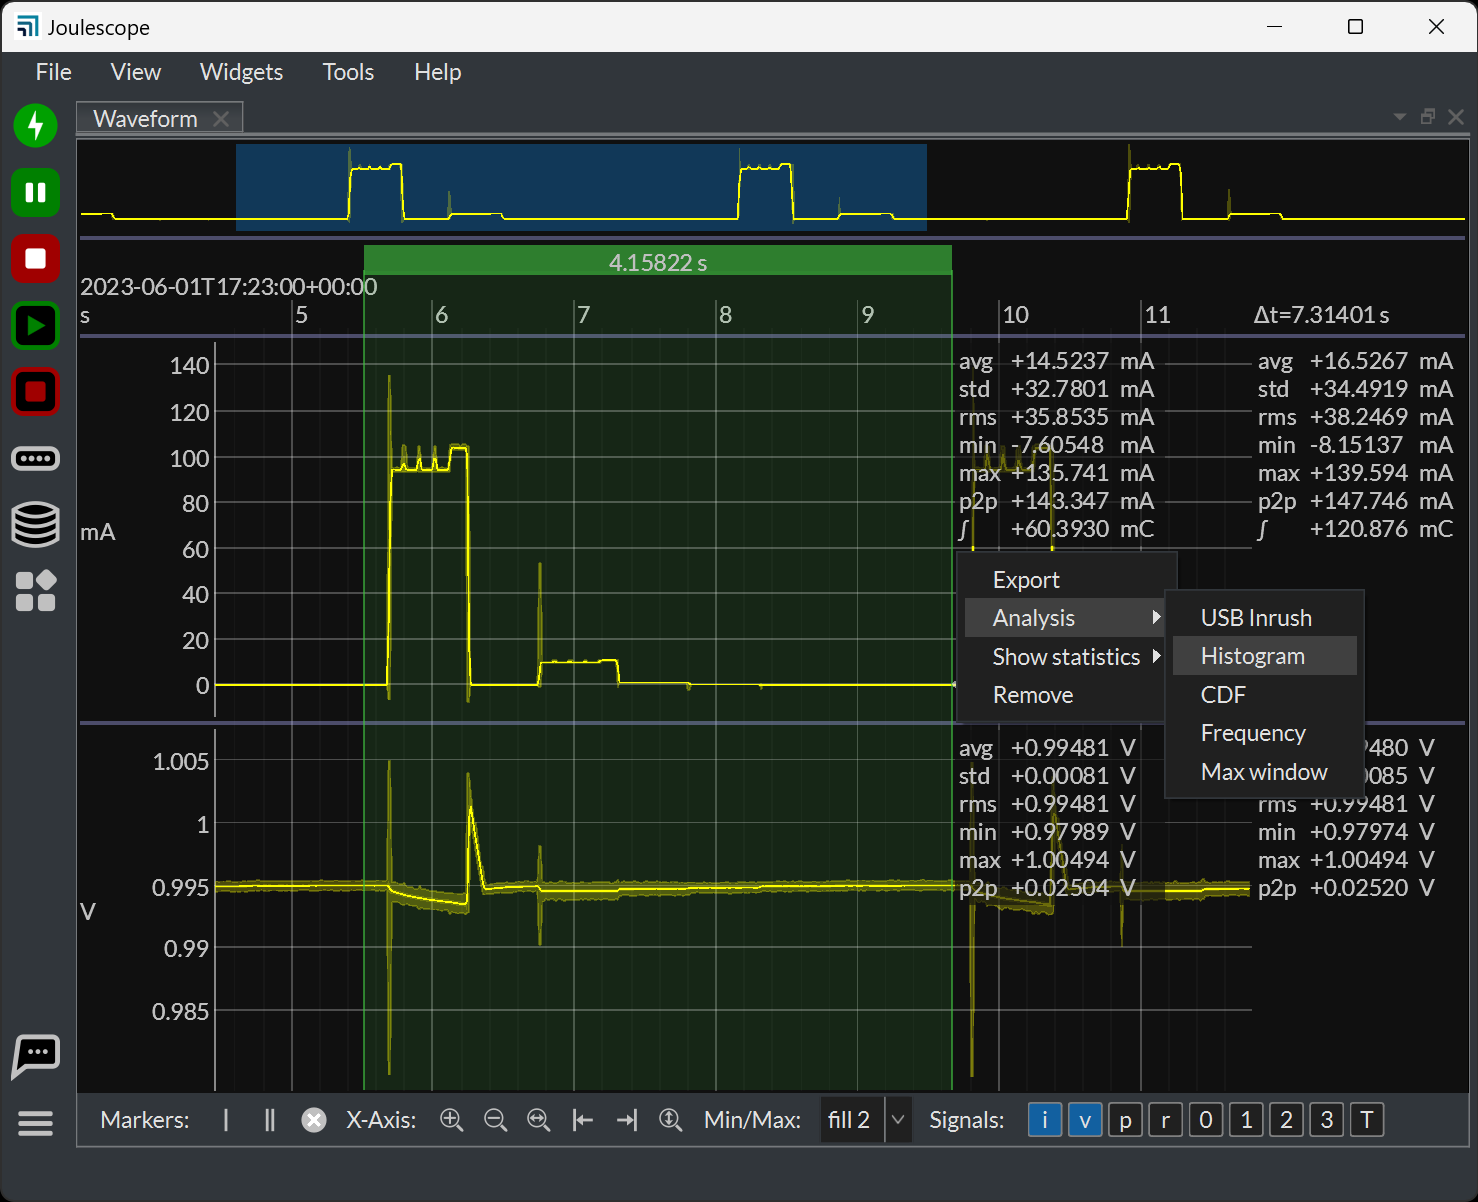The width and height of the screenshot is (1478, 1202).
Task: Pause the live stream with the green pause icon
Action: (36, 192)
